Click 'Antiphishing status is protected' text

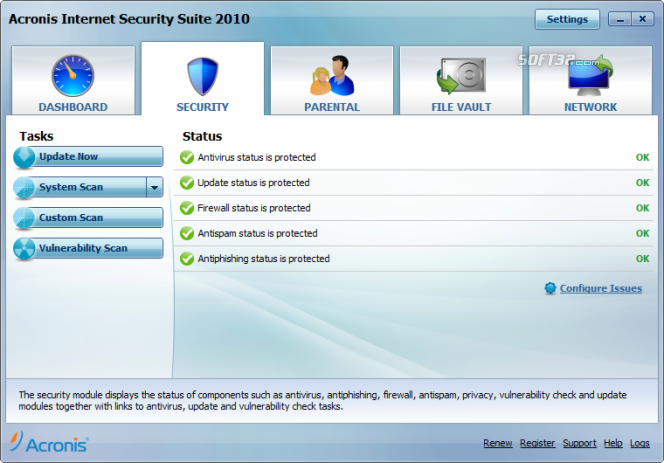pyautogui.click(x=263, y=259)
